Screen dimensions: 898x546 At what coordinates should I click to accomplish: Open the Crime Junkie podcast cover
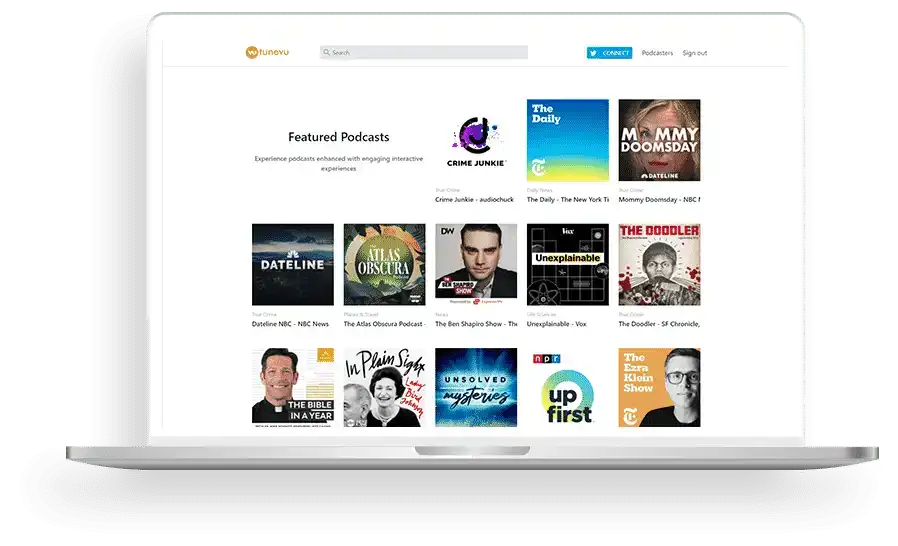click(476, 140)
